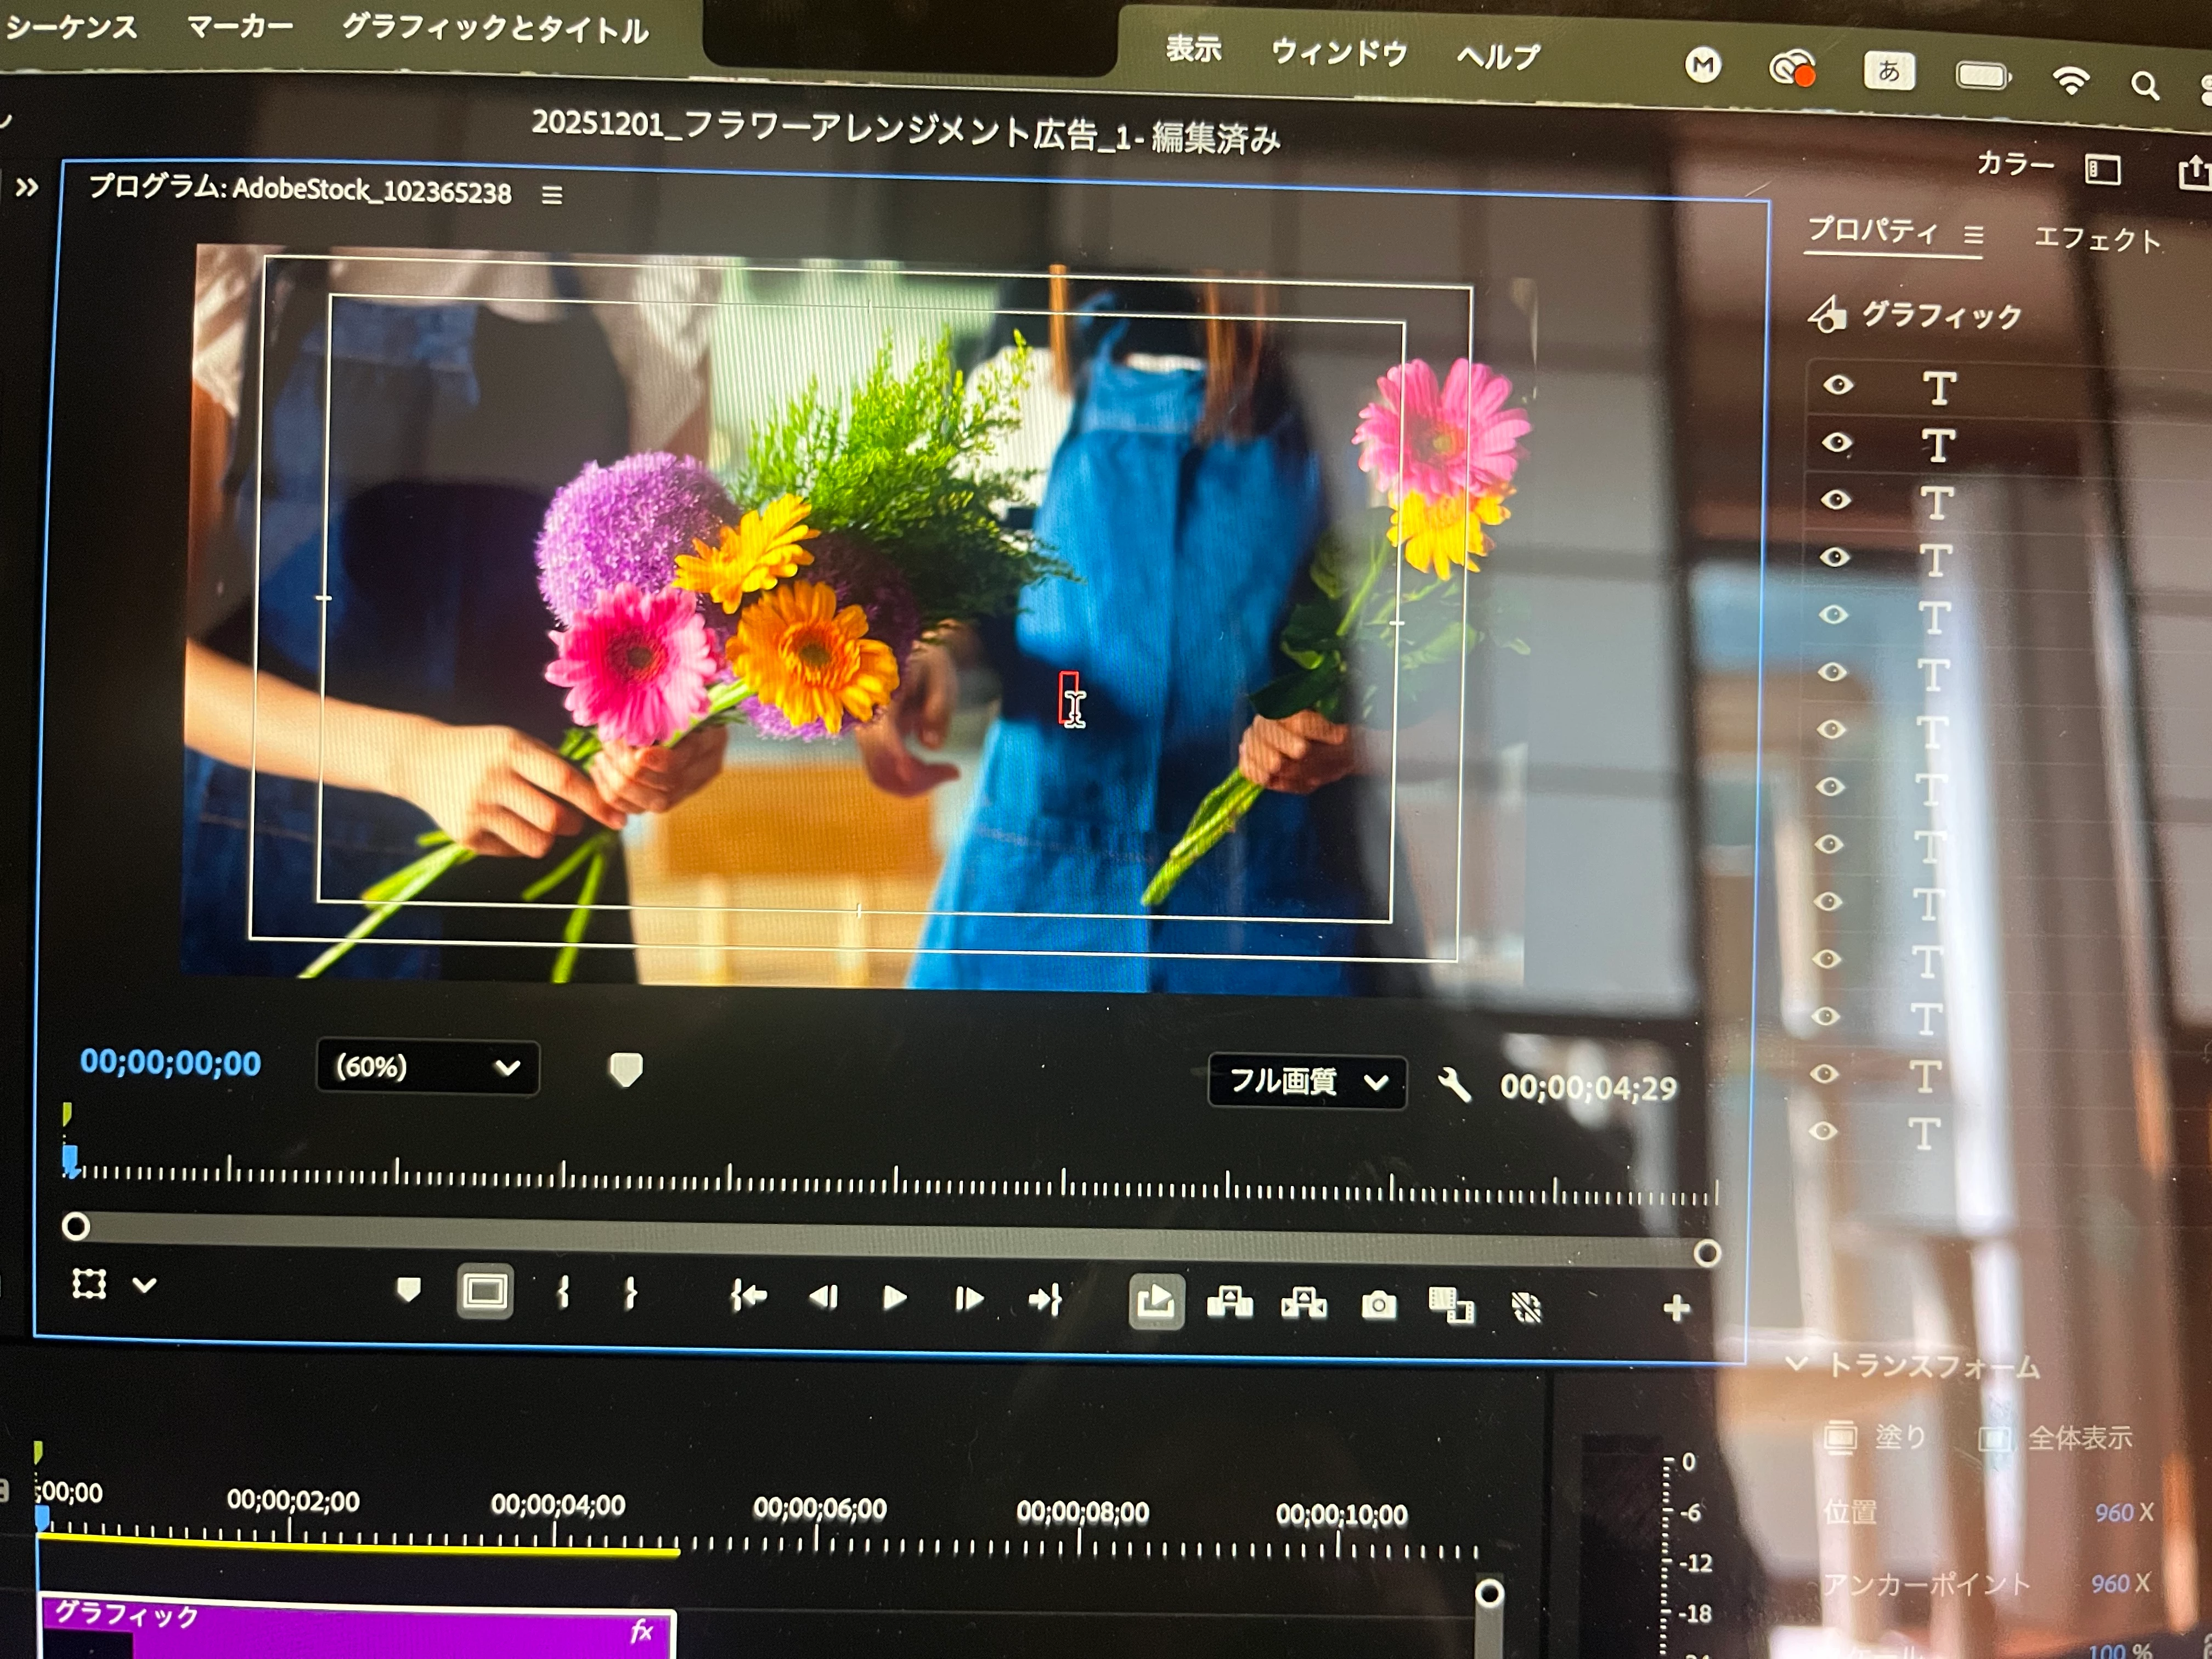The image size is (2212, 1659).
Task: Export a frame with camera icon
Action: pyautogui.click(x=1378, y=1305)
